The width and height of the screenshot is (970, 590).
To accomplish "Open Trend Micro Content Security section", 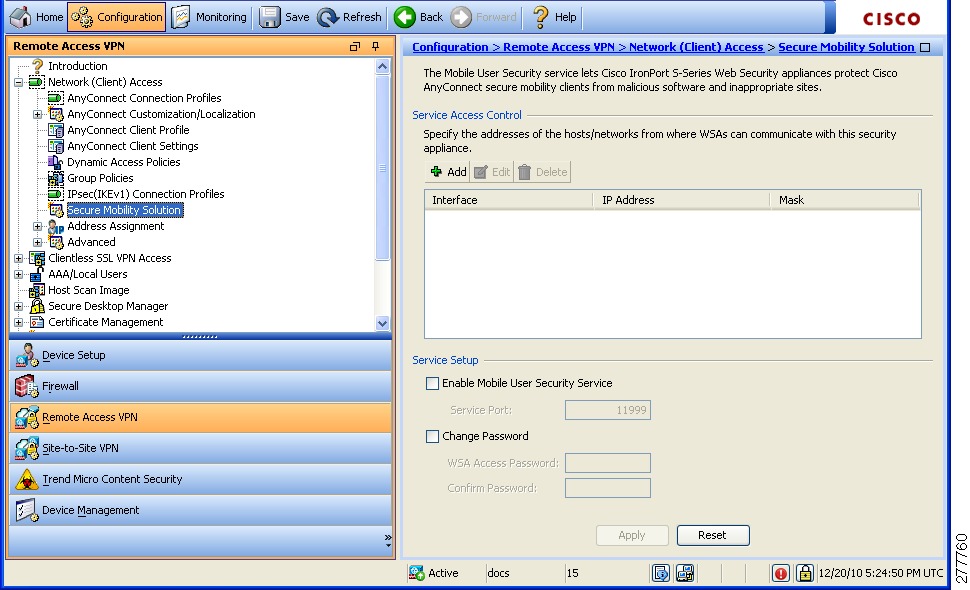I will coord(200,479).
